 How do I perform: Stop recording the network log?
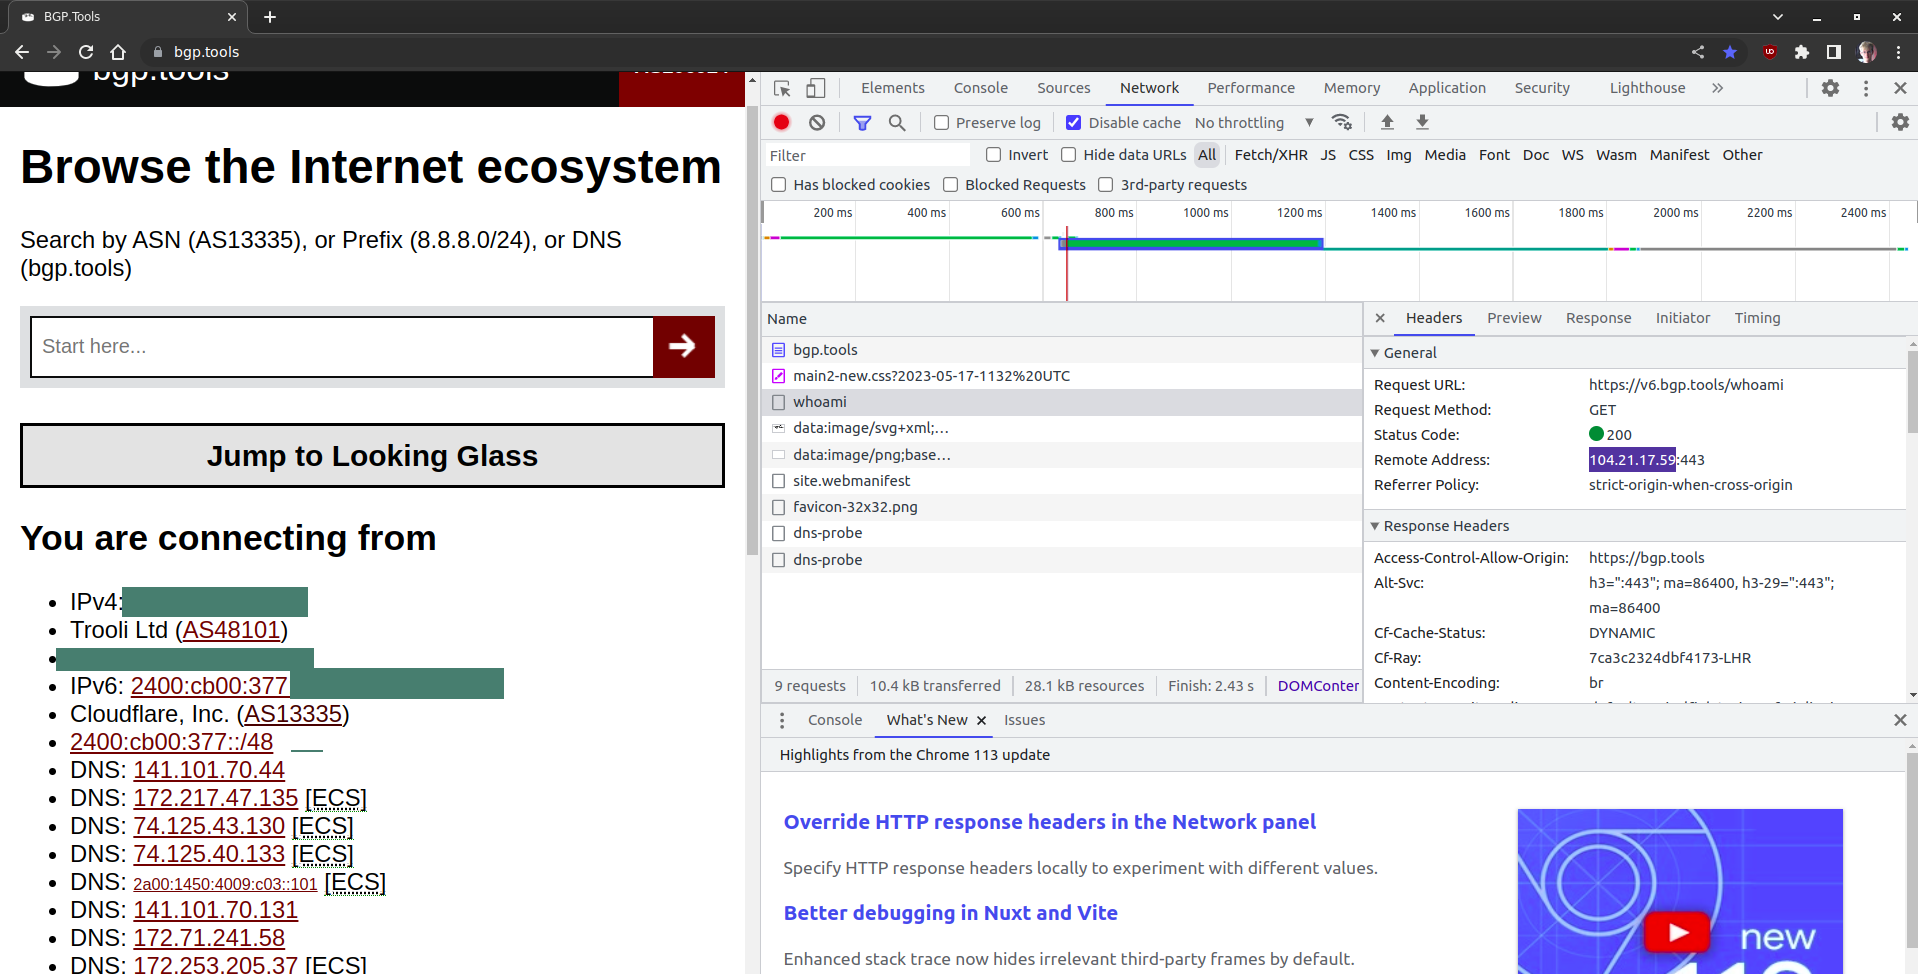pos(781,122)
